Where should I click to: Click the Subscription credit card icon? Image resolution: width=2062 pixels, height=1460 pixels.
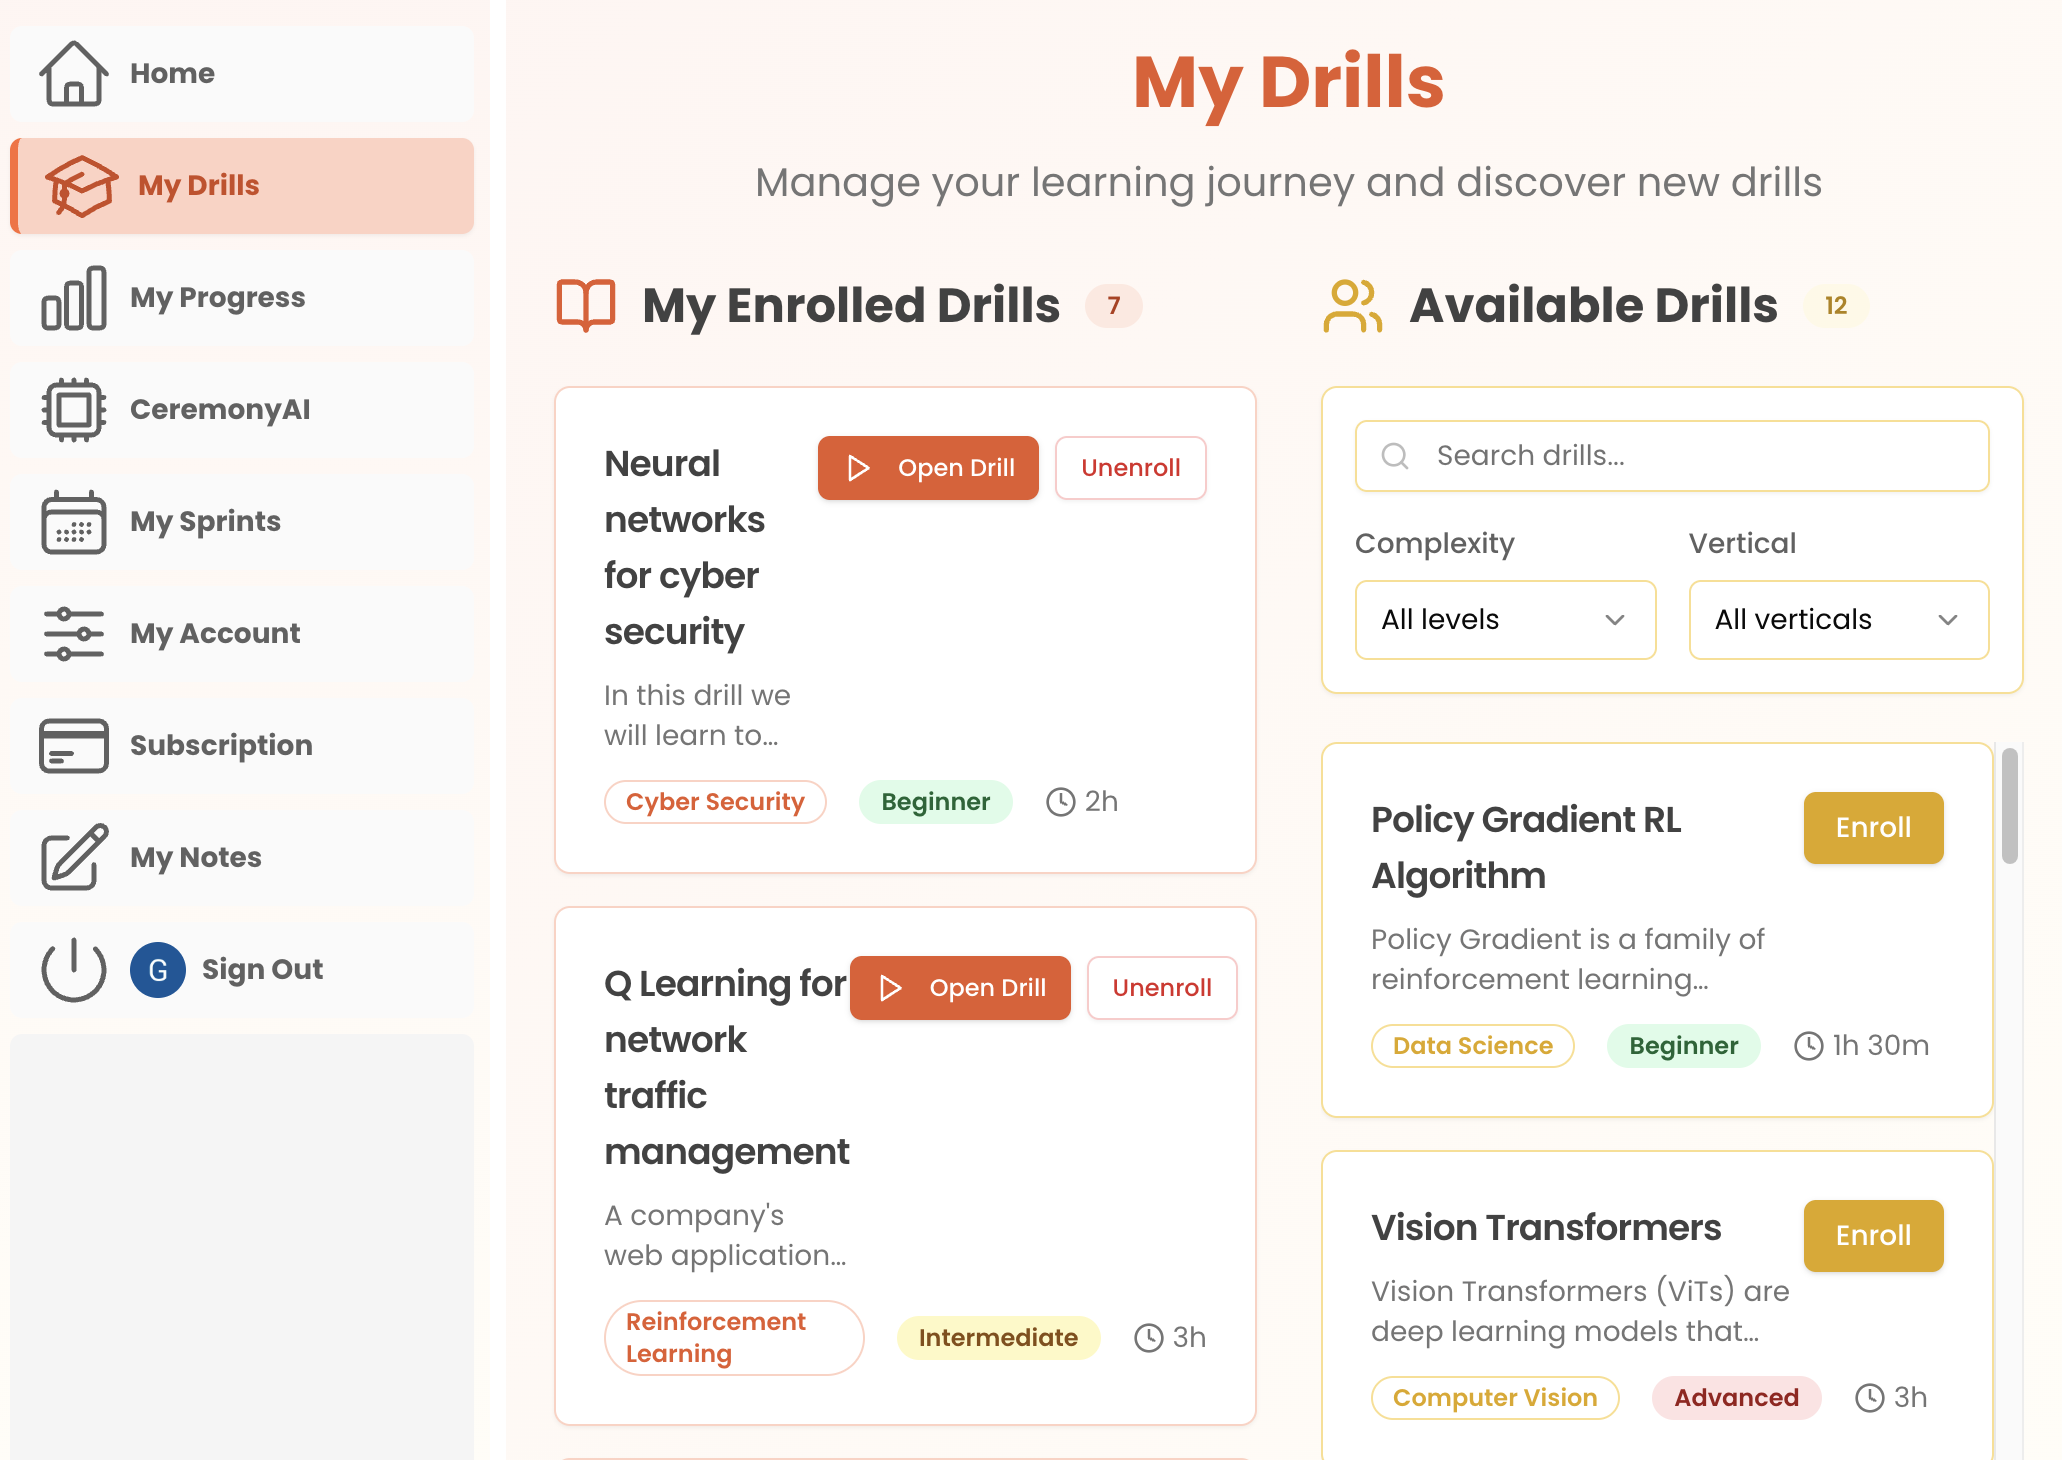click(x=73, y=746)
